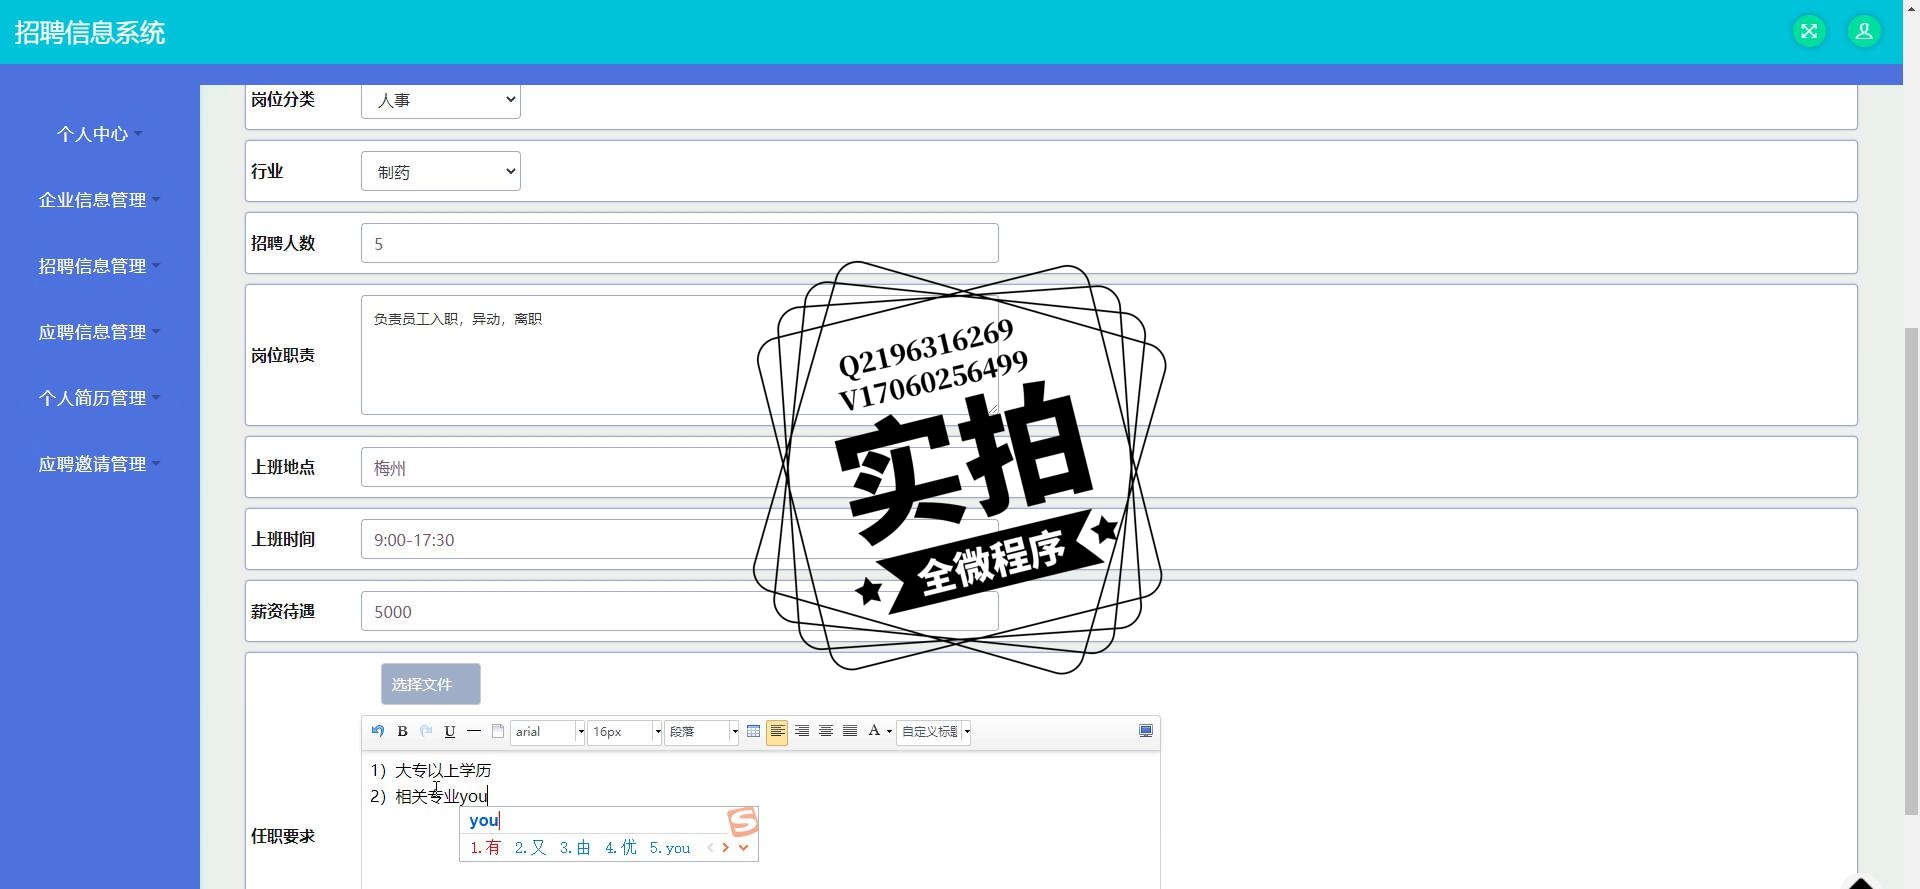The width and height of the screenshot is (1920, 889).
Task: Click the 薪资待遇 input with 5000
Action: click(680, 611)
